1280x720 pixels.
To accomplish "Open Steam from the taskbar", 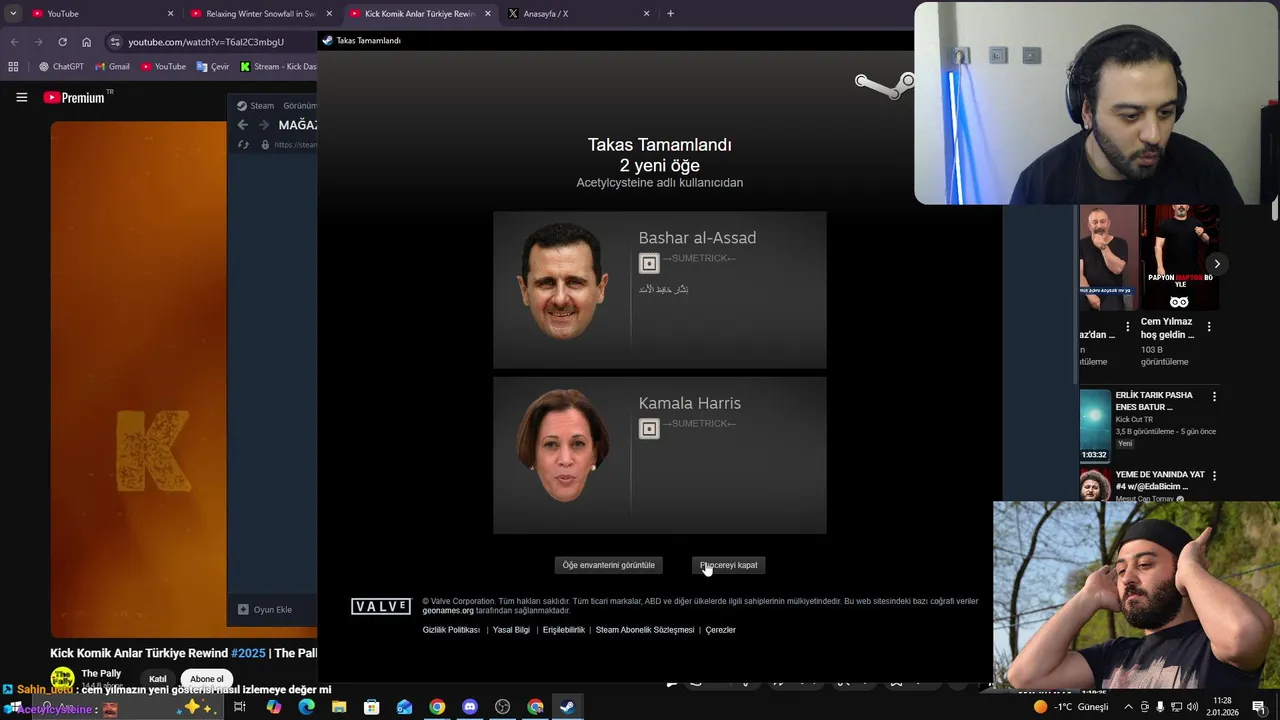I will 567,707.
